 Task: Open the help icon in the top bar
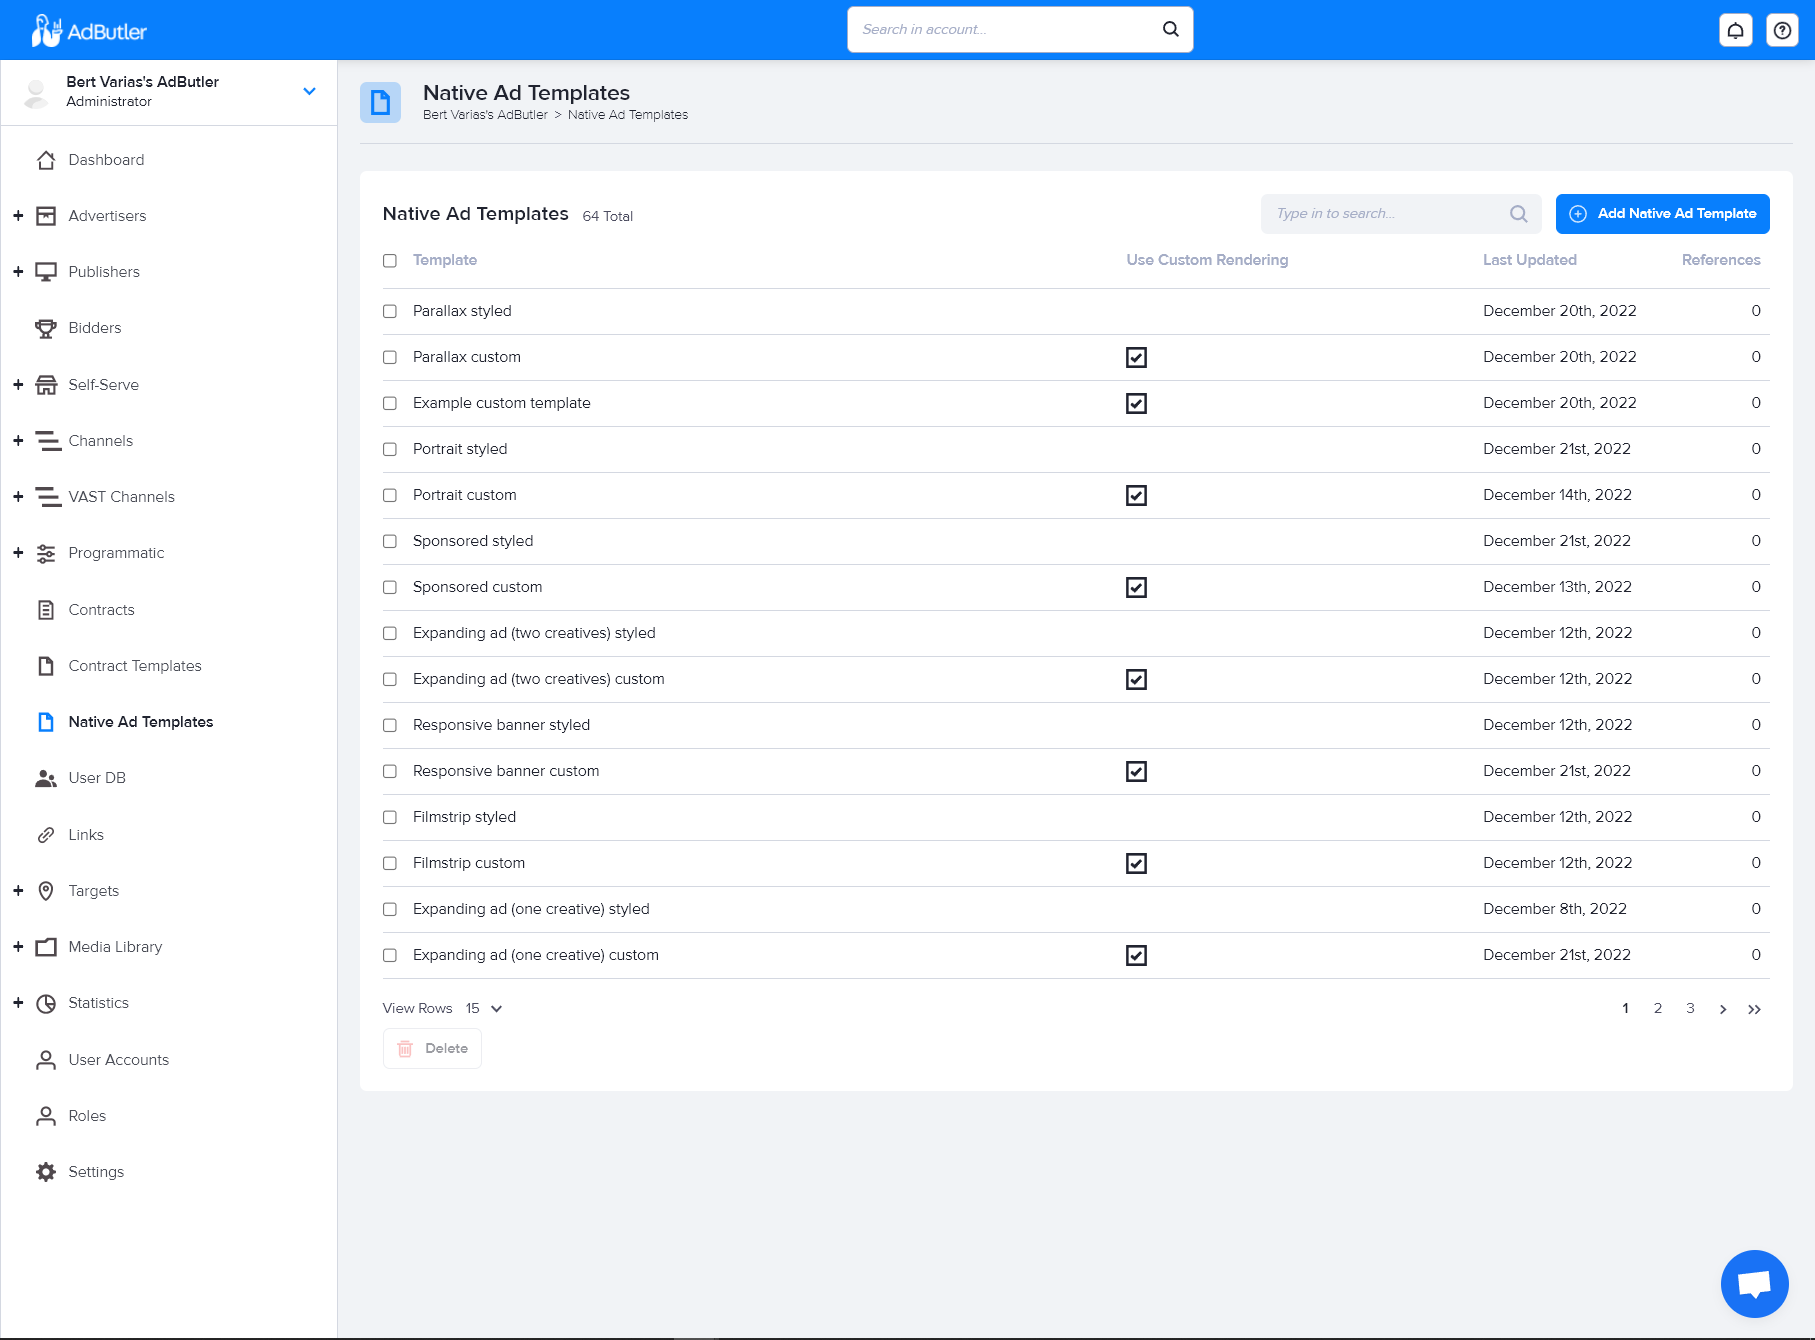[1781, 29]
